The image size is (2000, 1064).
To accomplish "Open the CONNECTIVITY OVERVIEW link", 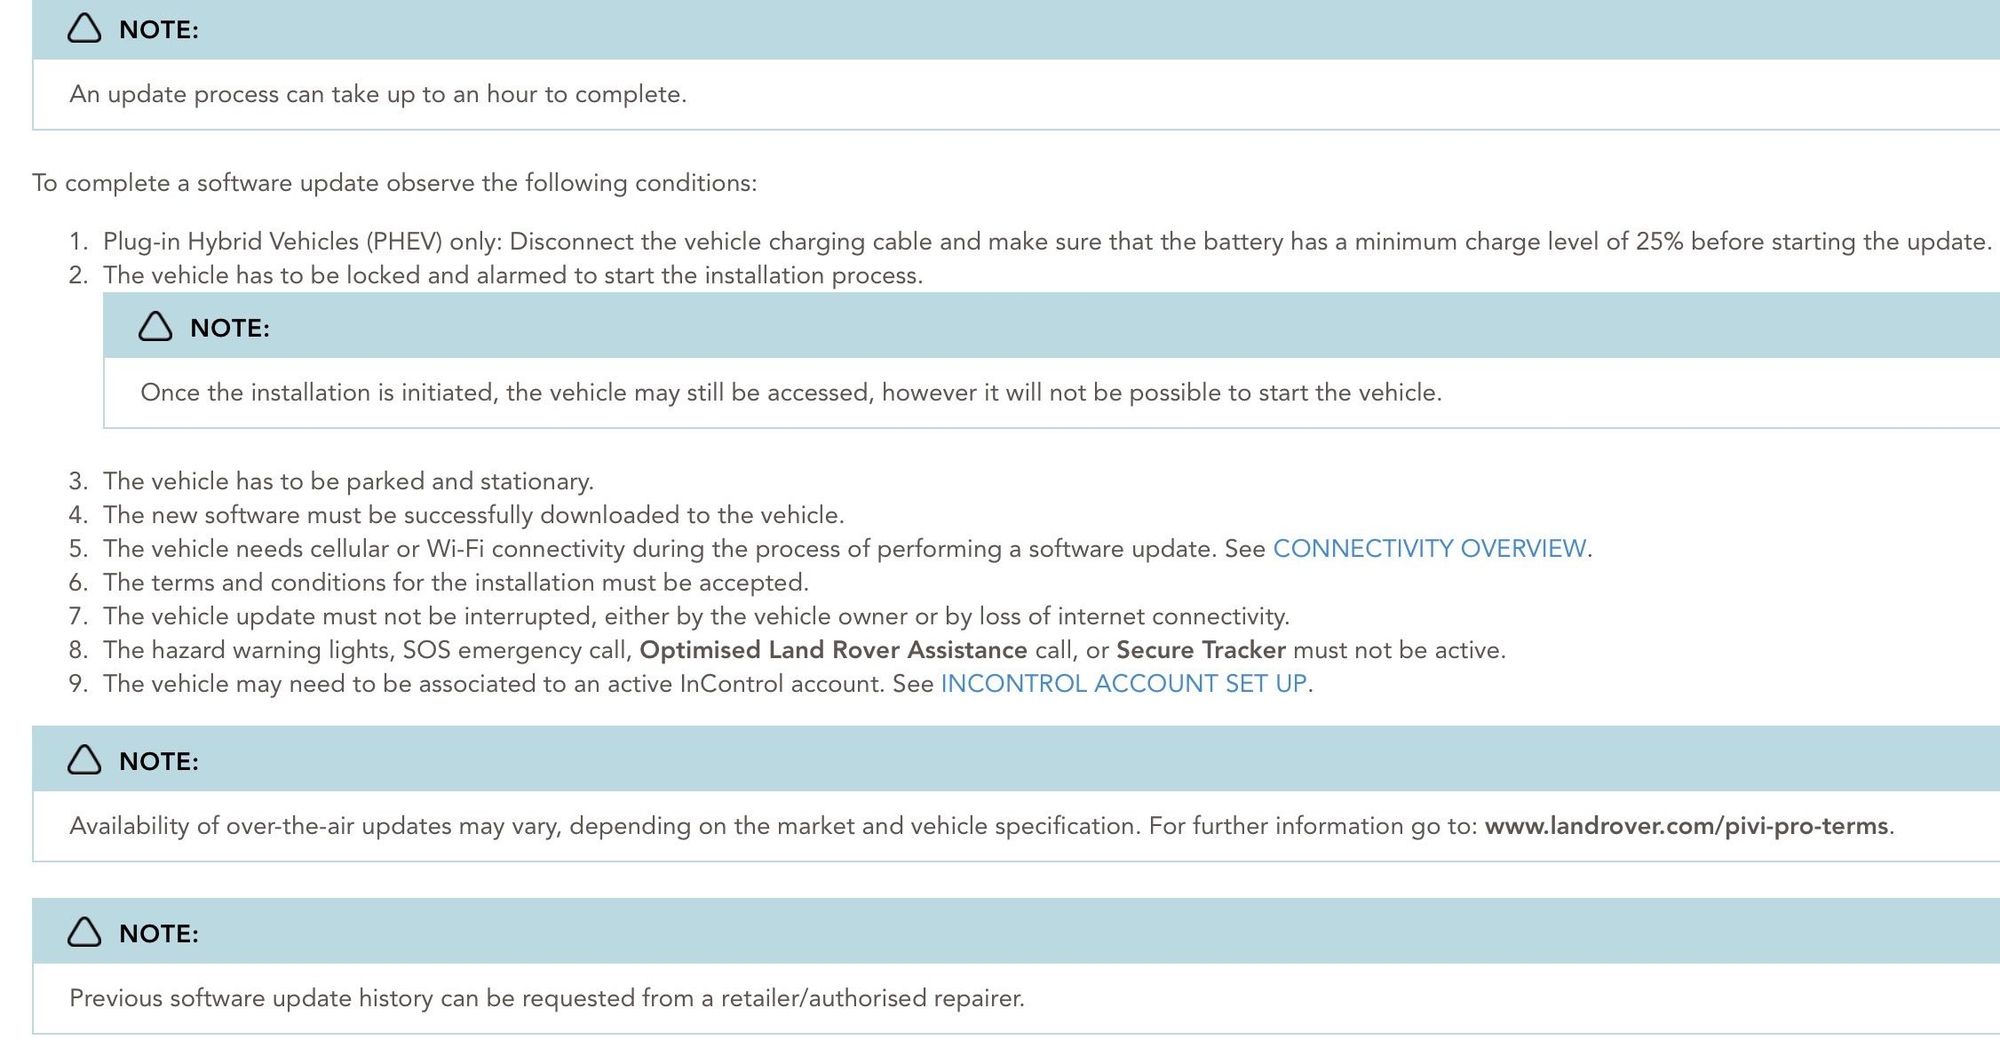I will pyautogui.click(x=1429, y=549).
